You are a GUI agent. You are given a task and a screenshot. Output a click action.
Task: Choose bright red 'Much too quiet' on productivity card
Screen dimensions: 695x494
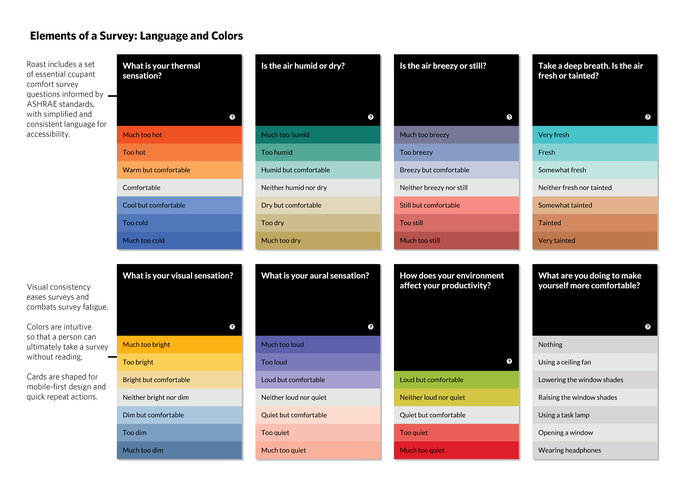(457, 451)
